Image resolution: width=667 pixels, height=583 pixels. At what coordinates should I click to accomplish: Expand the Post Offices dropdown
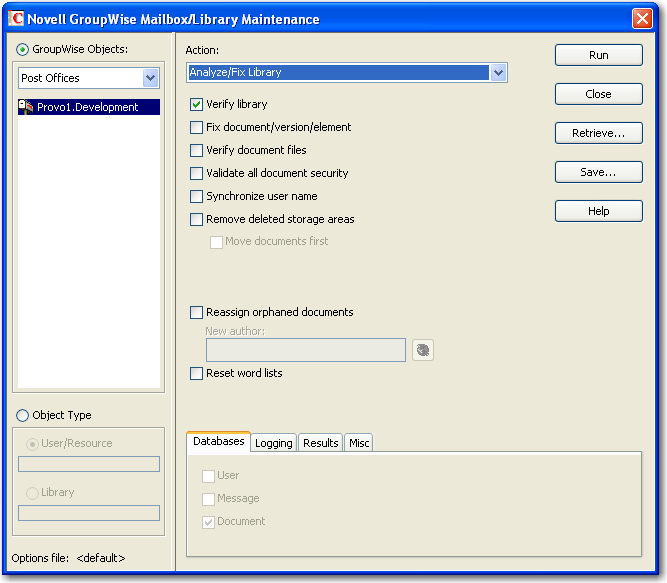click(150, 78)
